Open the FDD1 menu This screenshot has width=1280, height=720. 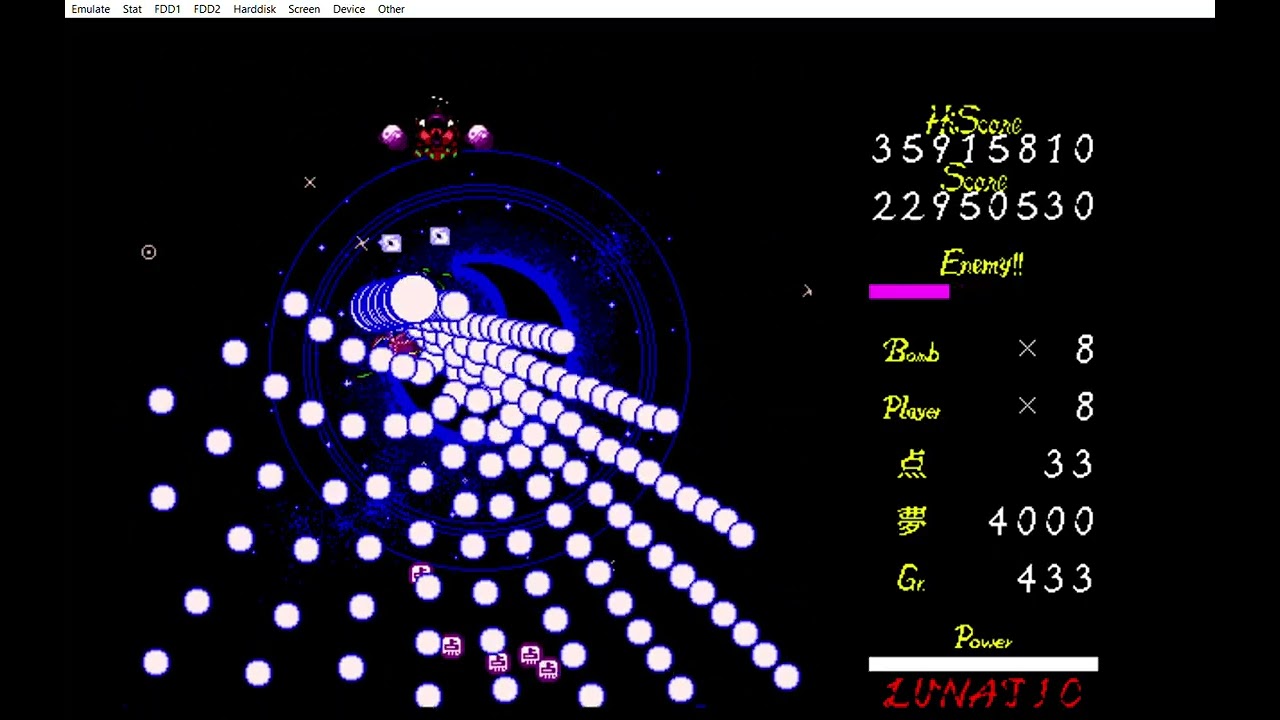[167, 9]
